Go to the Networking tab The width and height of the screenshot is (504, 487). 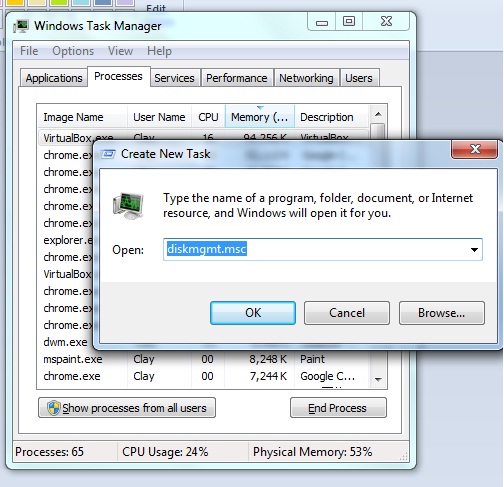[306, 78]
